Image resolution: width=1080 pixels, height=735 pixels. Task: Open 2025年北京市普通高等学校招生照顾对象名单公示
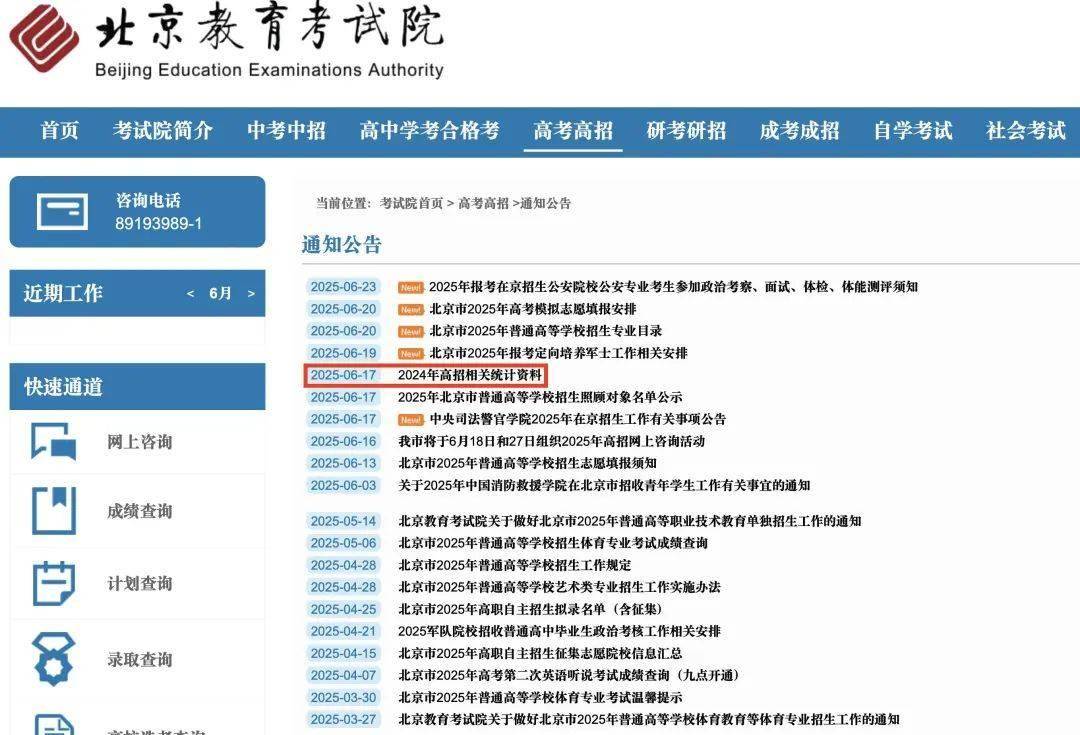(x=540, y=397)
